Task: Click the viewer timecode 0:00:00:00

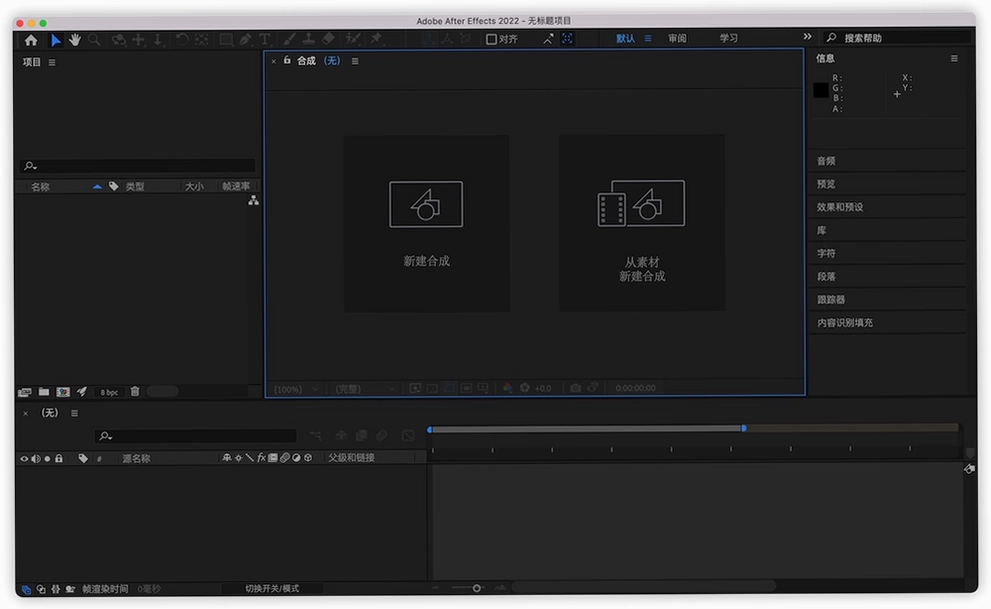Action: click(x=635, y=389)
